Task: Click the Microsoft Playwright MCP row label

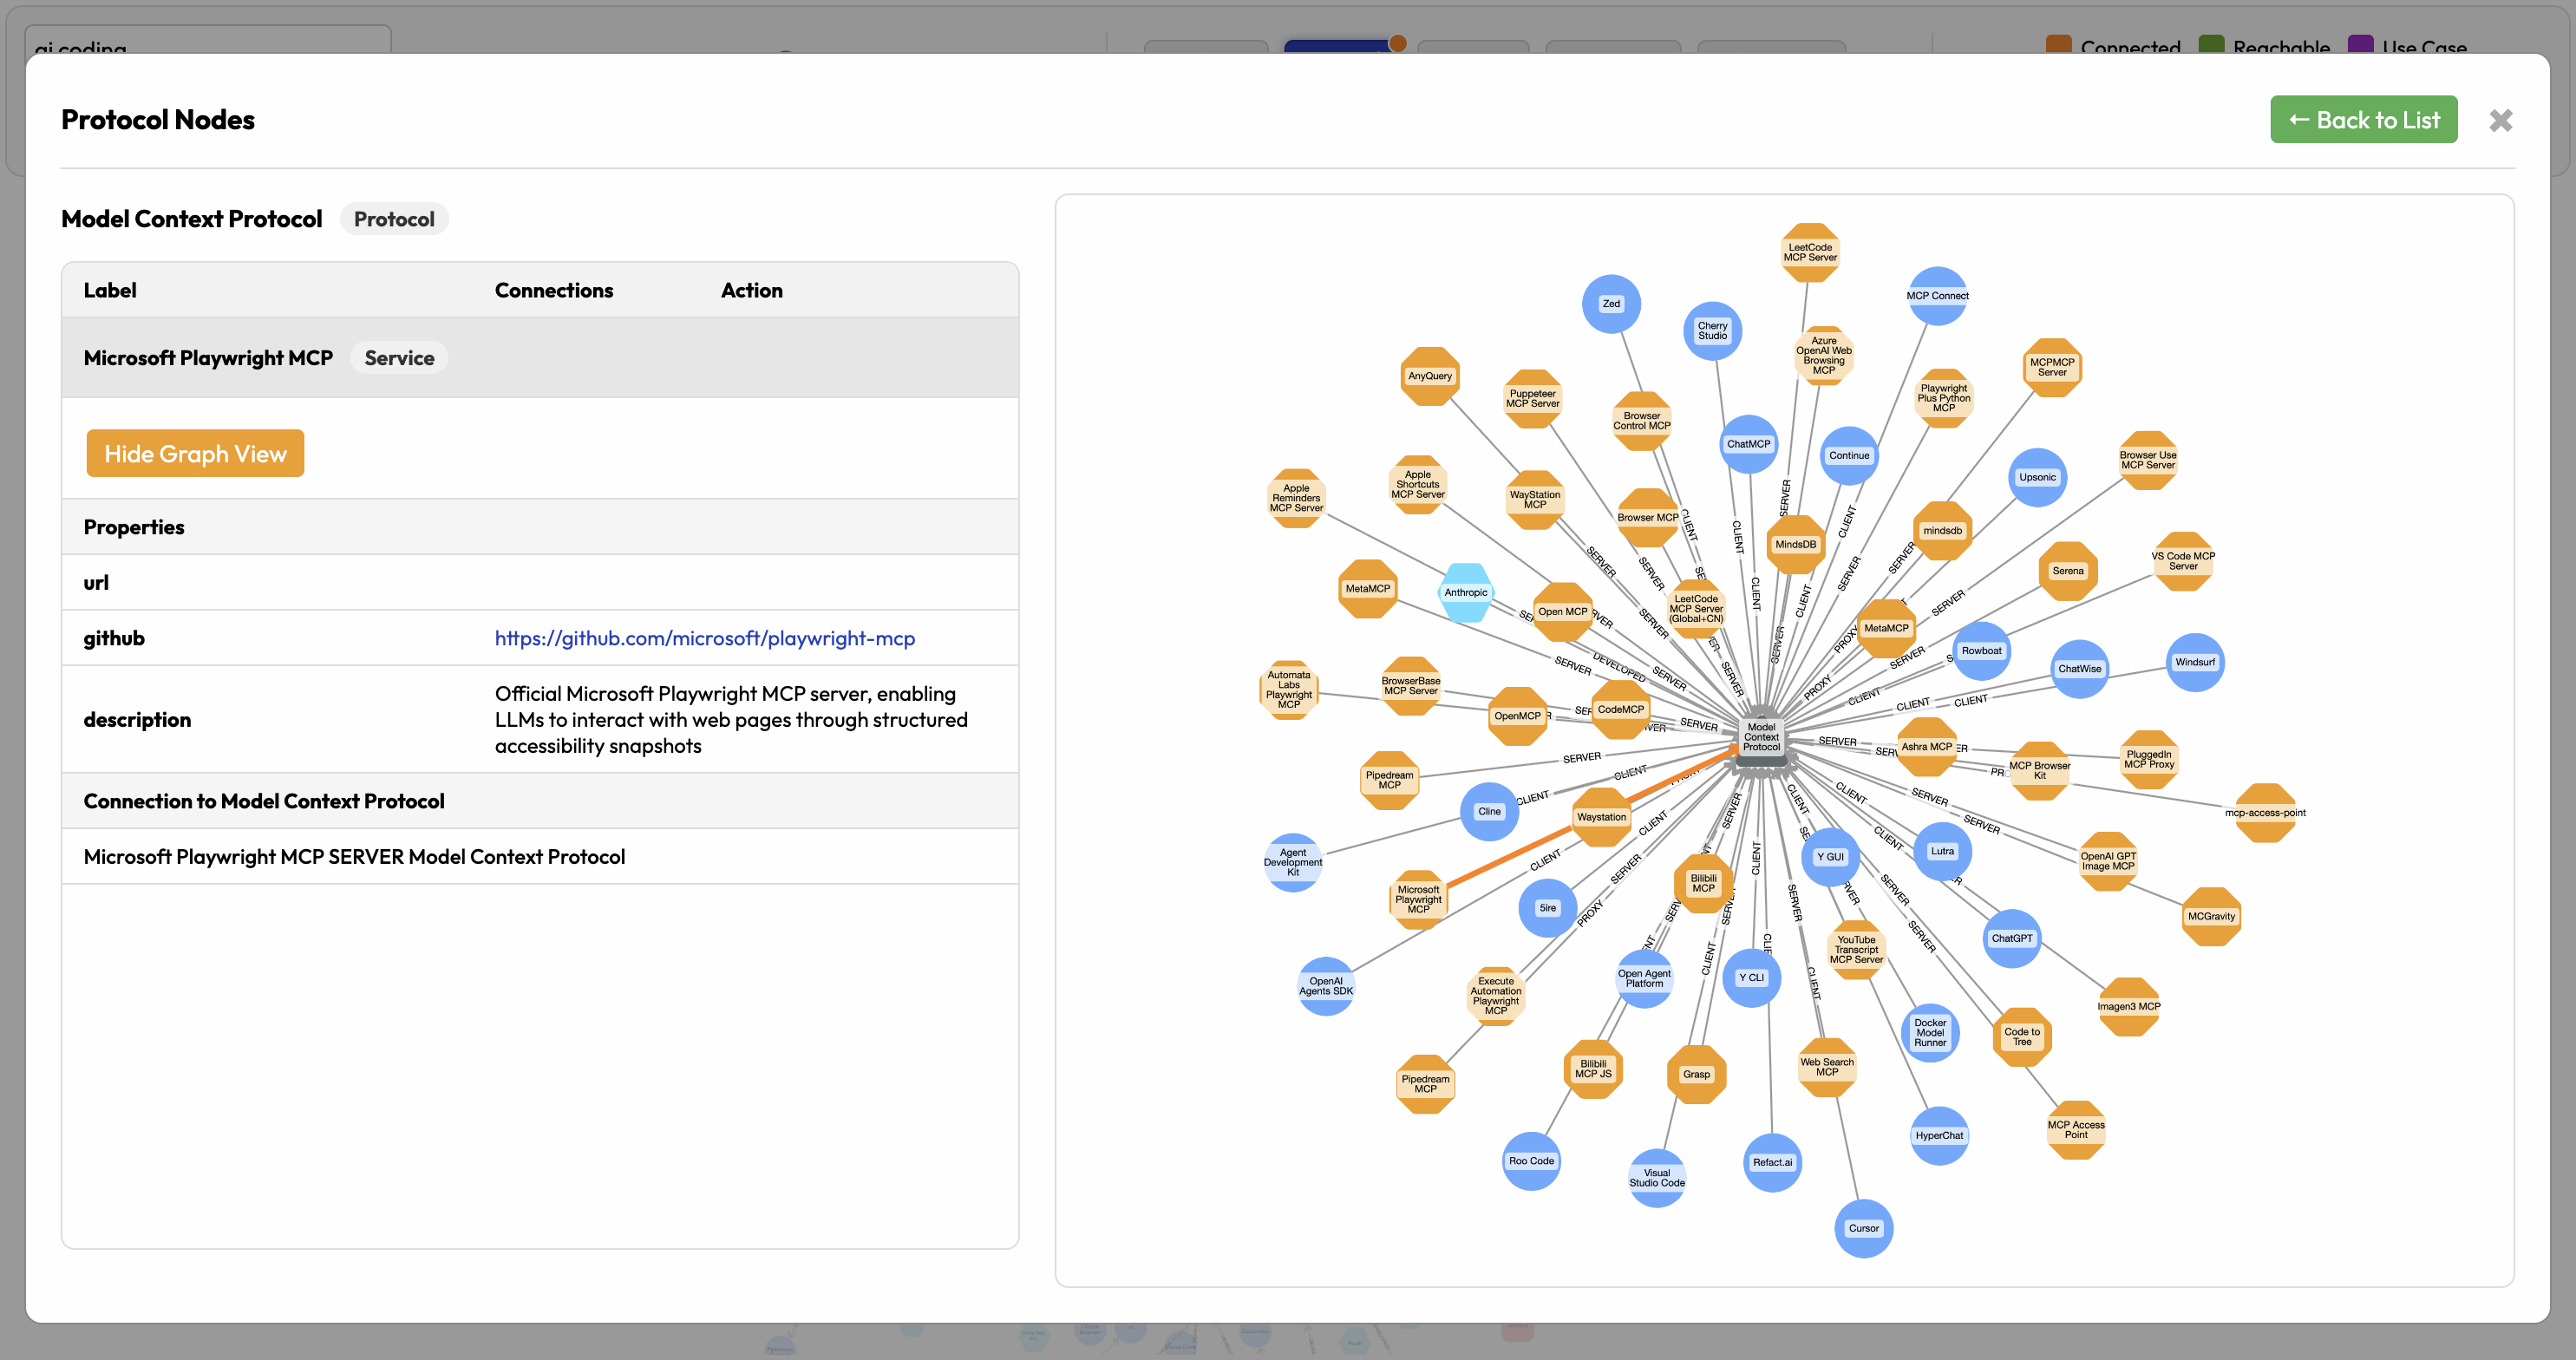Action: tap(208, 358)
